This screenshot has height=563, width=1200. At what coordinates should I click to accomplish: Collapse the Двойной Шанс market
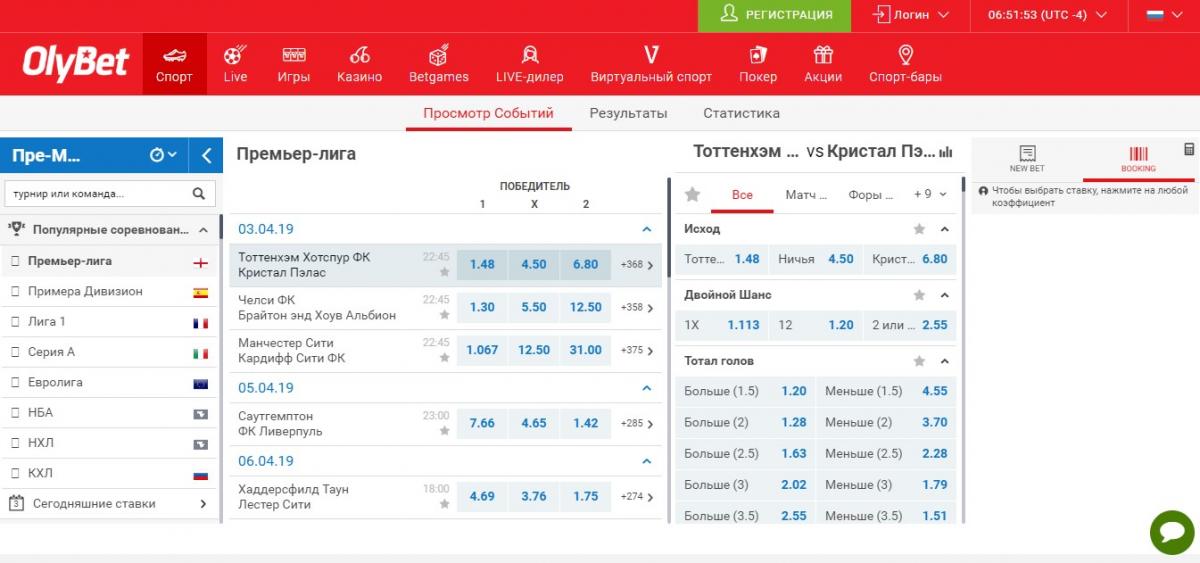coord(945,295)
